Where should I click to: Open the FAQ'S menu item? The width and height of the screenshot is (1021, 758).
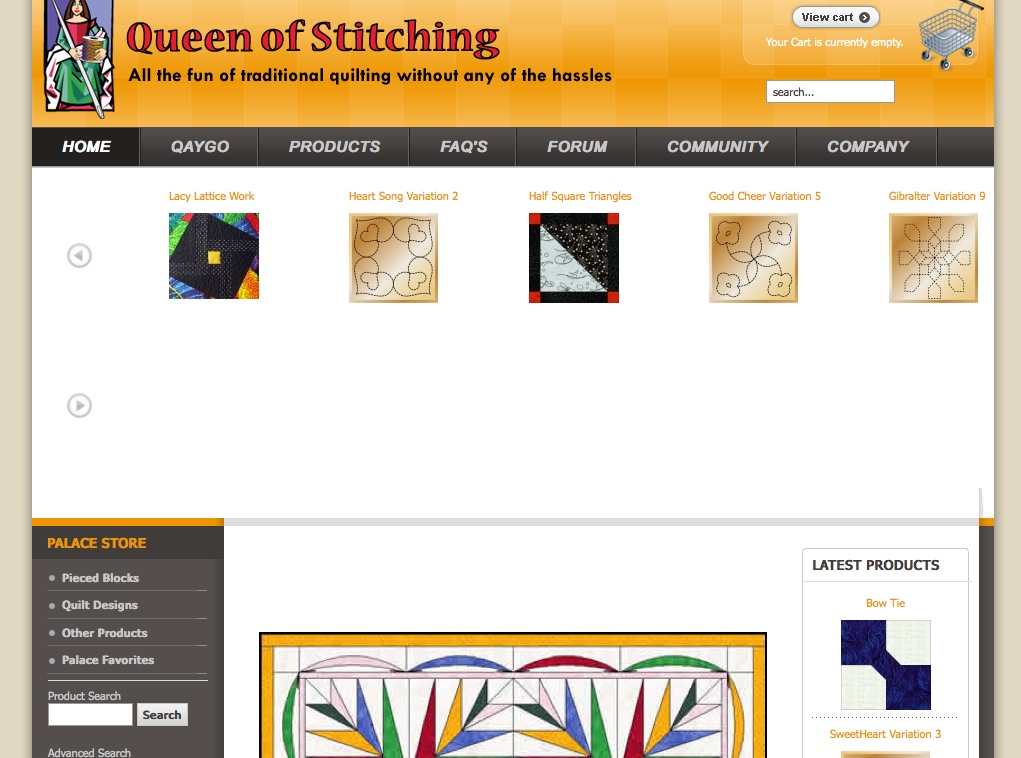coord(463,147)
